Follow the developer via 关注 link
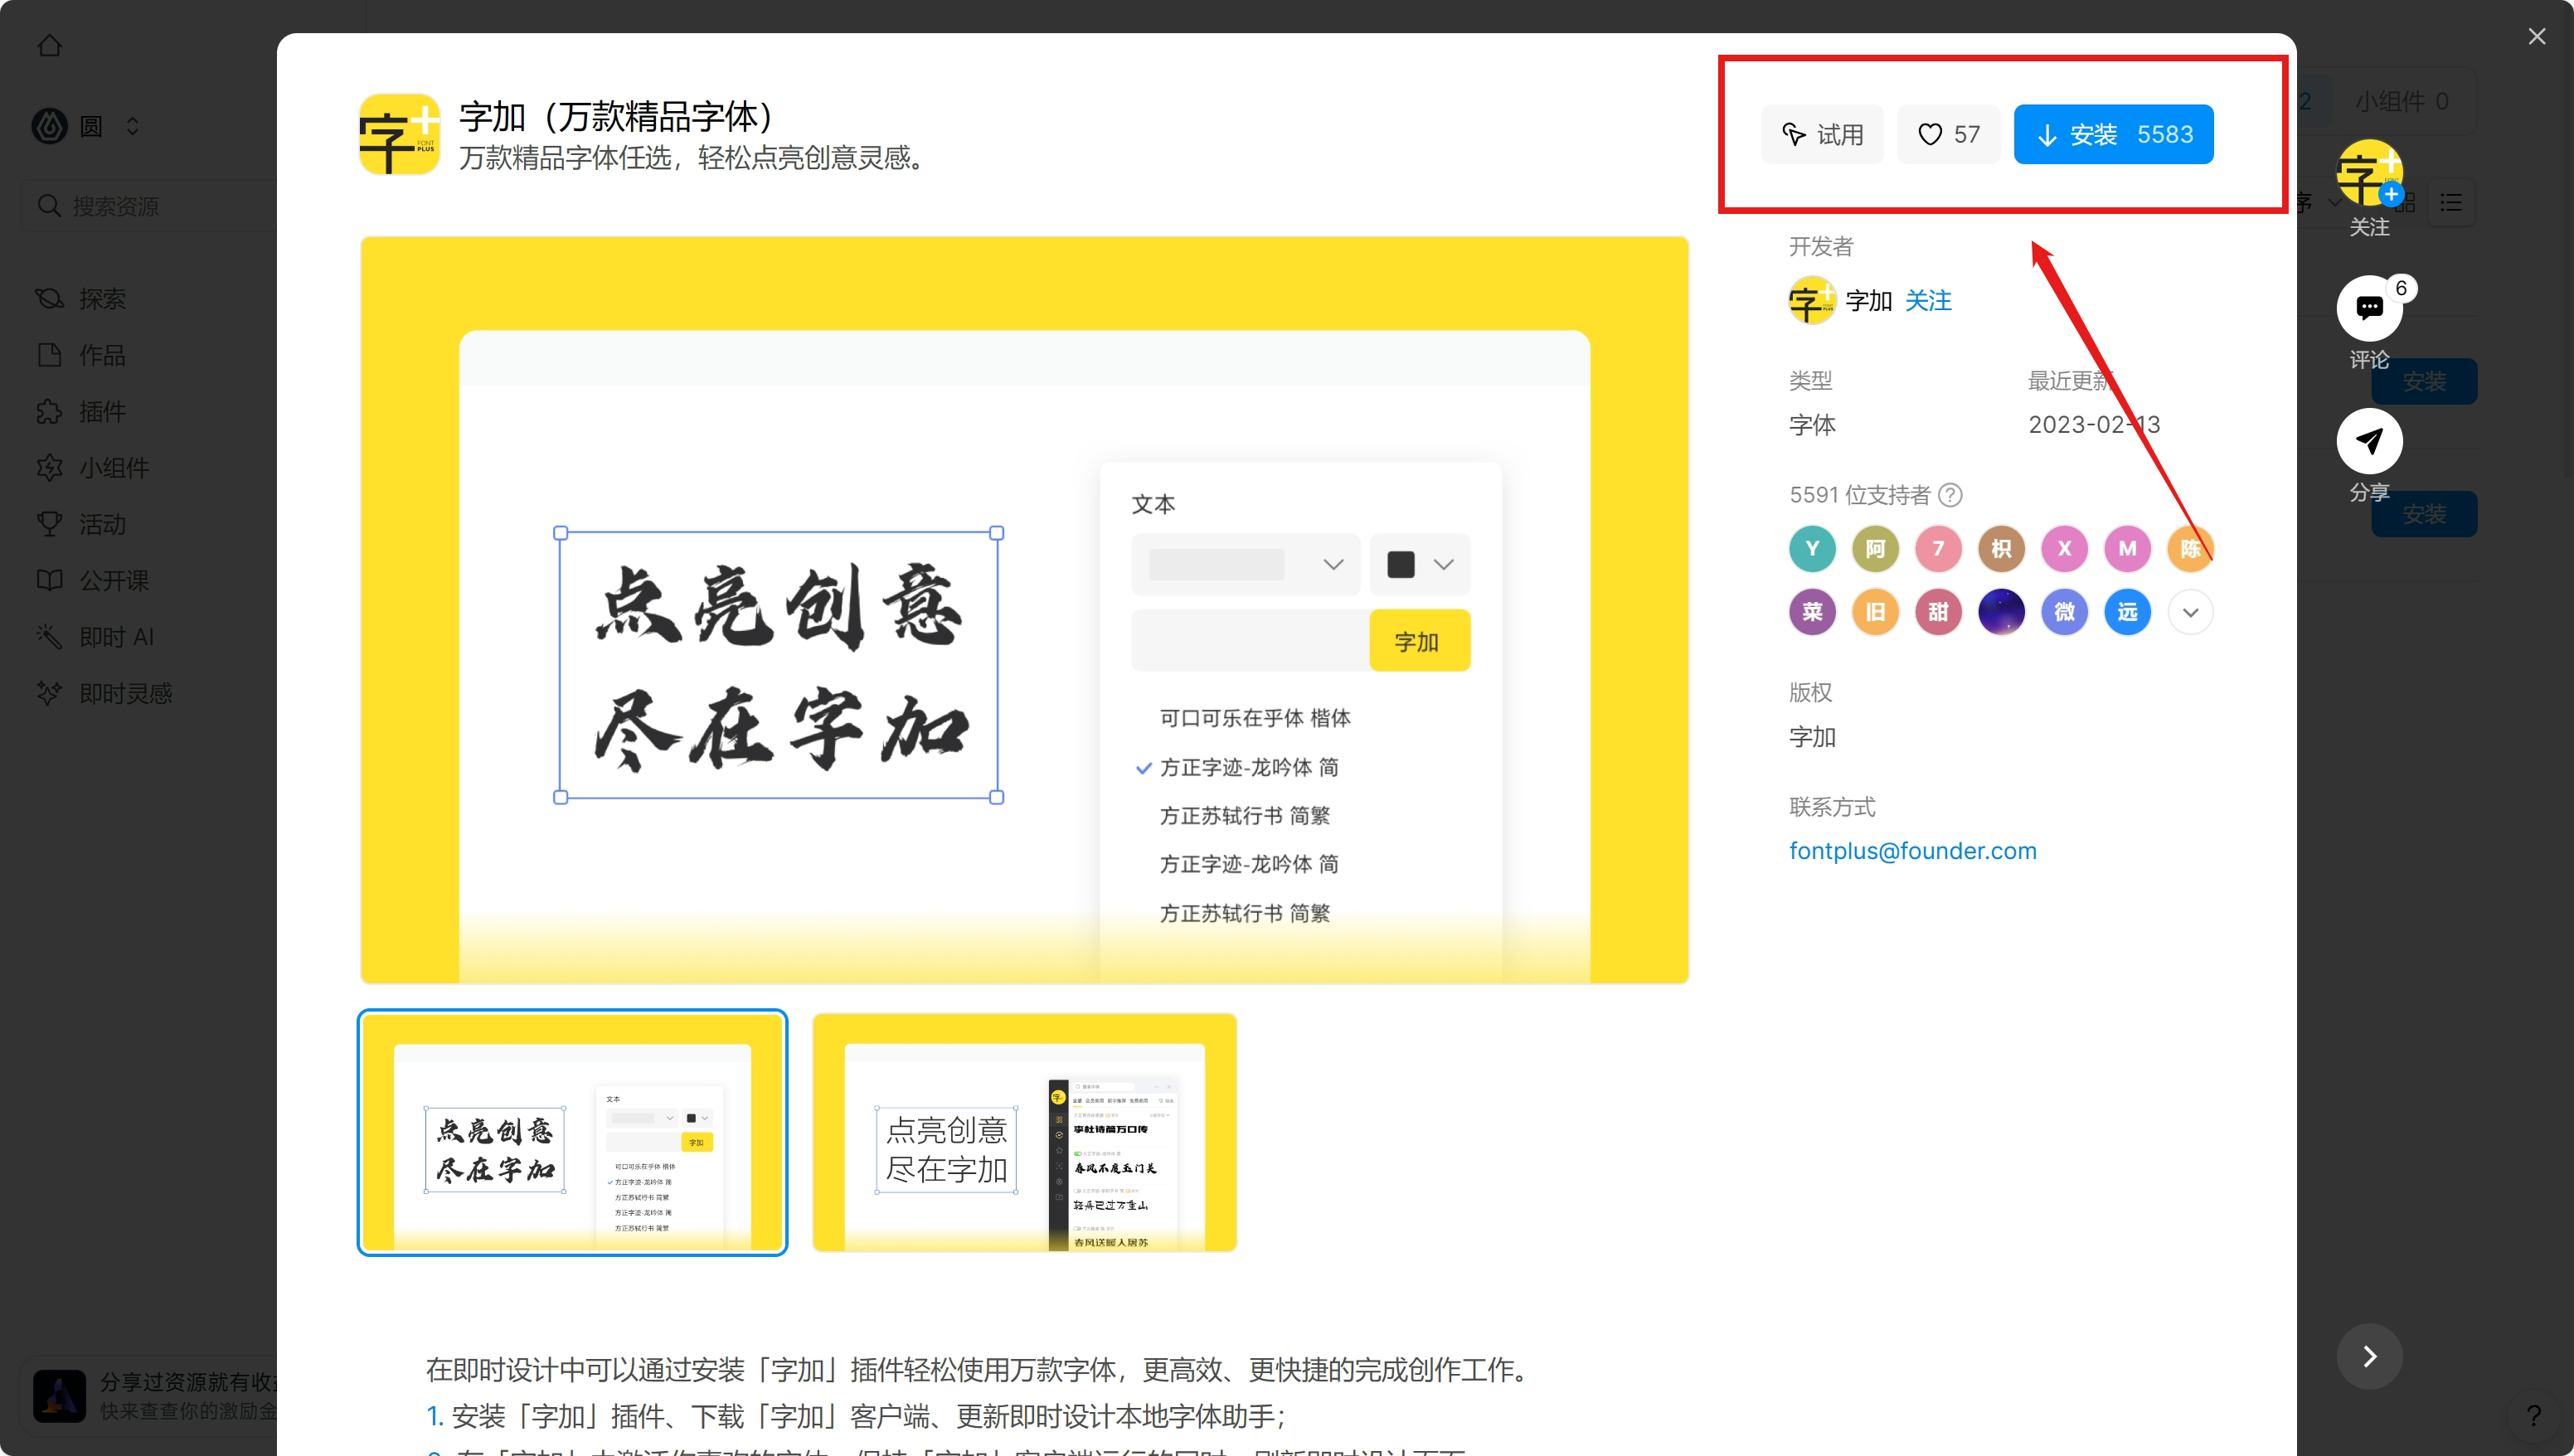The width and height of the screenshot is (2574, 1456). 1928,300
